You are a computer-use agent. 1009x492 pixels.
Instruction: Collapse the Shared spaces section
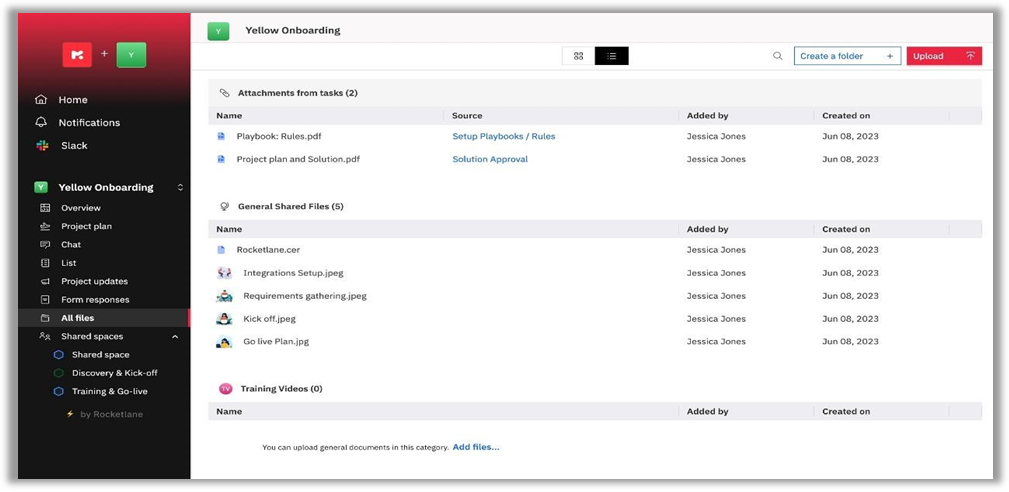click(175, 337)
